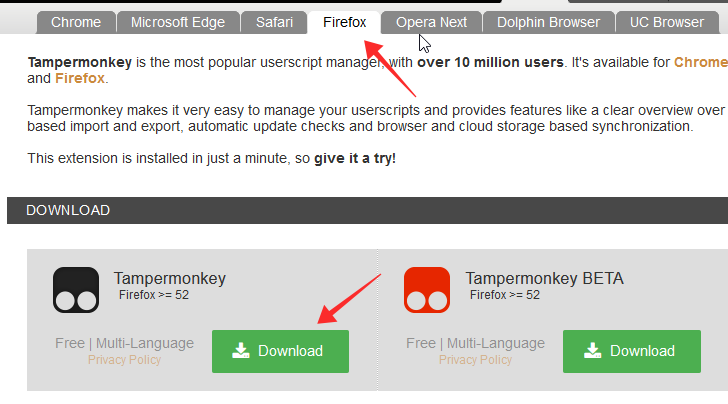The image size is (728, 404).
Task: Open Privacy Policy under Tampermonkey BETA
Action: coord(475,360)
